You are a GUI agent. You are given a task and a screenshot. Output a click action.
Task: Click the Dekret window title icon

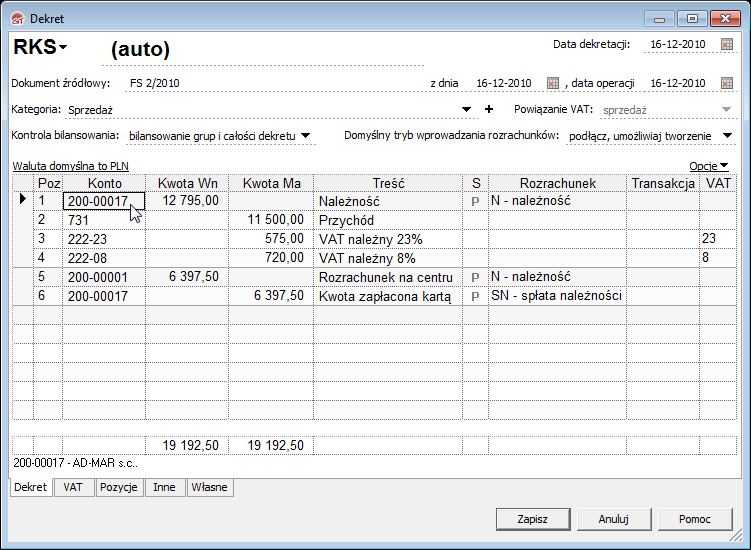click(x=16, y=17)
